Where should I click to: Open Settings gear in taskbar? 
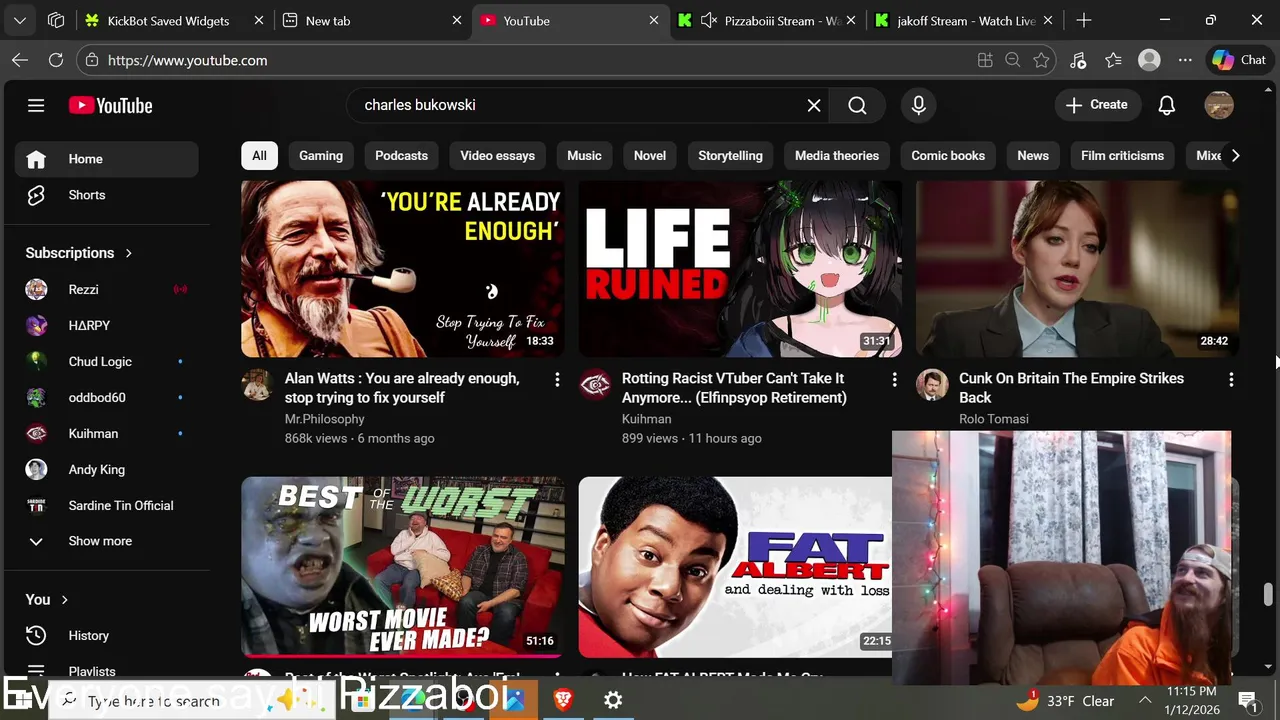click(613, 700)
